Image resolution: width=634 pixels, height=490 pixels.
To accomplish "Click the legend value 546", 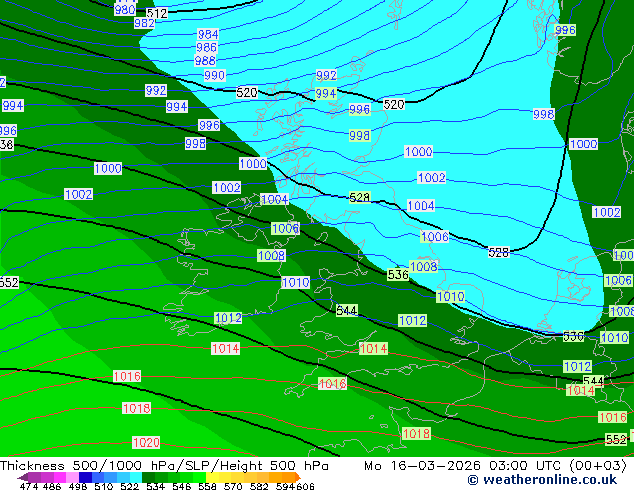I will [182, 486].
